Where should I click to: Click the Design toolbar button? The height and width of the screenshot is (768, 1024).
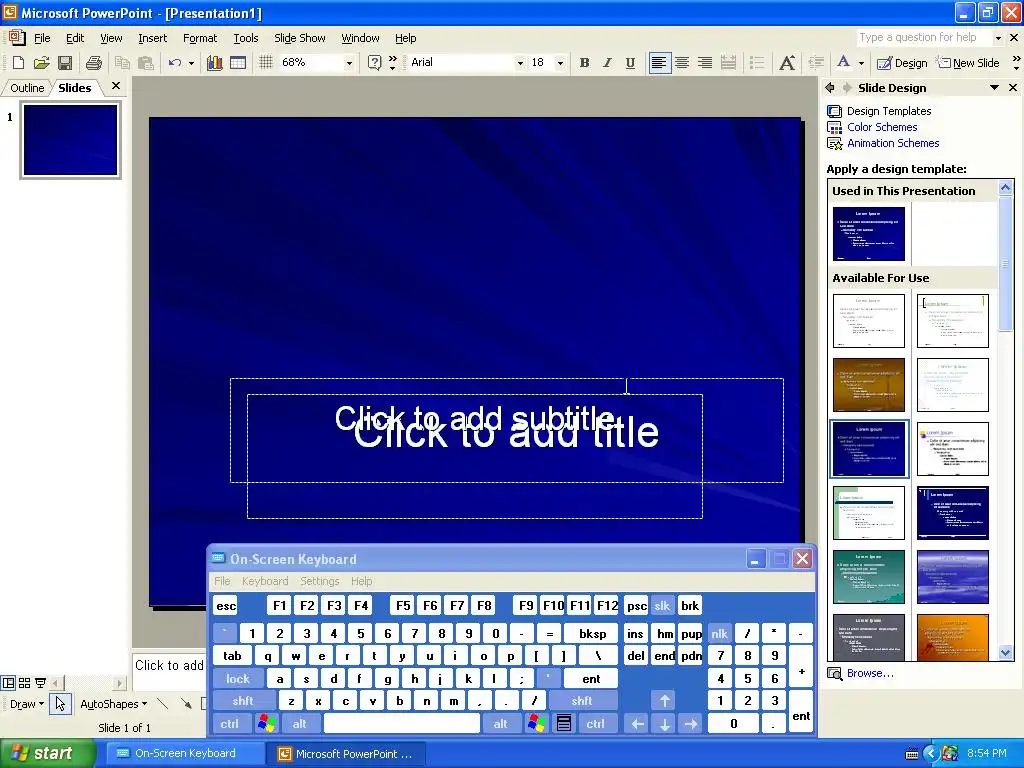coord(902,63)
